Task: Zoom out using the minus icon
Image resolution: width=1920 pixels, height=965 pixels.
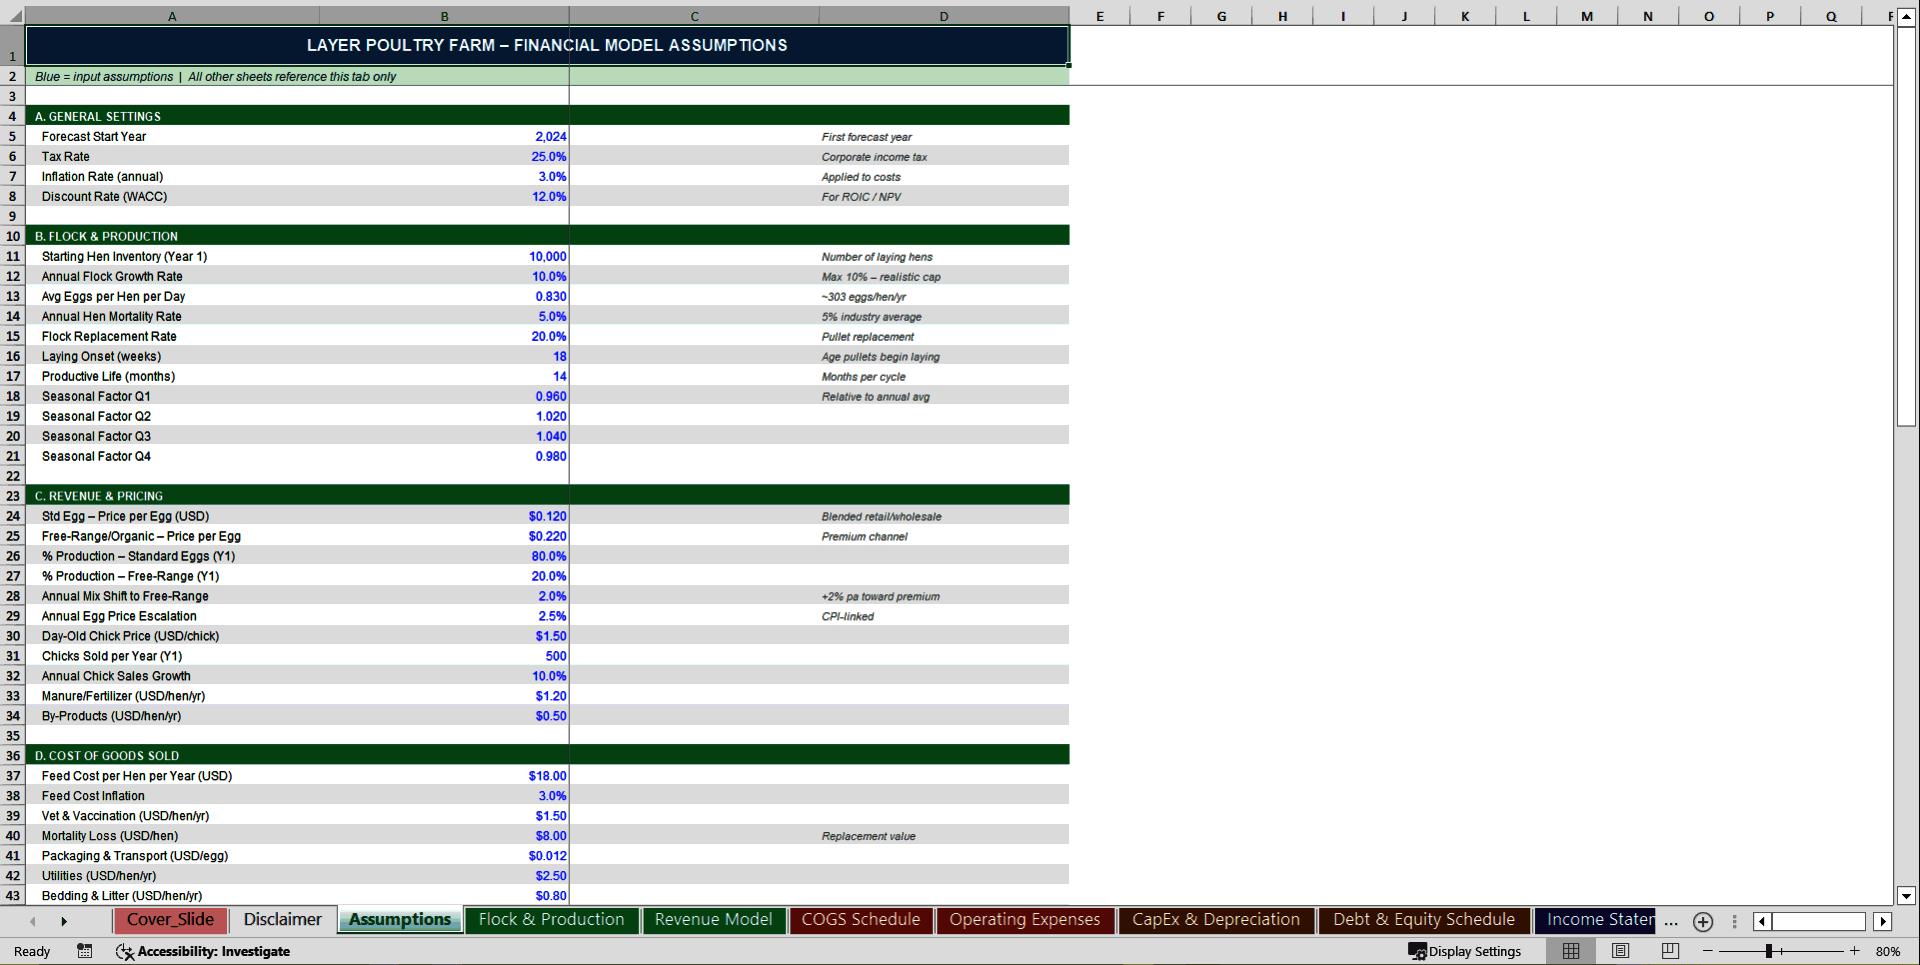Action: (x=1709, y=951)
